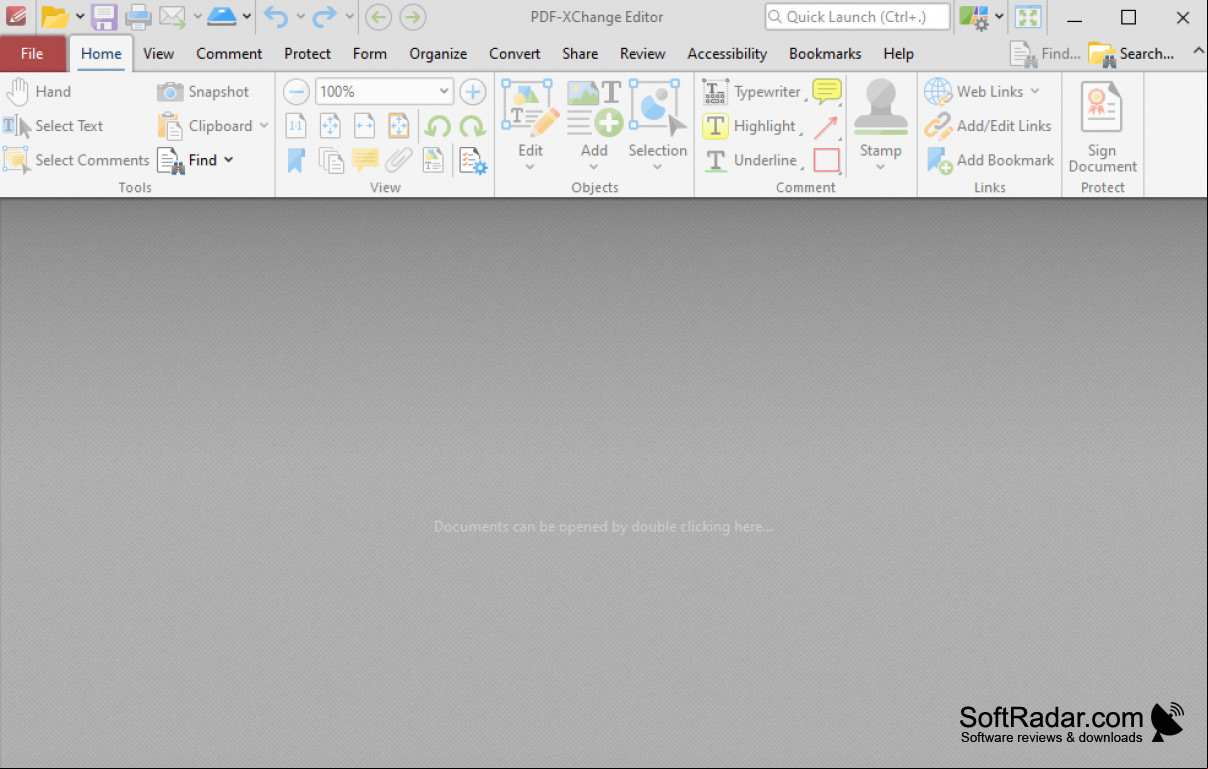
Task: Show the Comments pane icon in View group
Action: 365,160
